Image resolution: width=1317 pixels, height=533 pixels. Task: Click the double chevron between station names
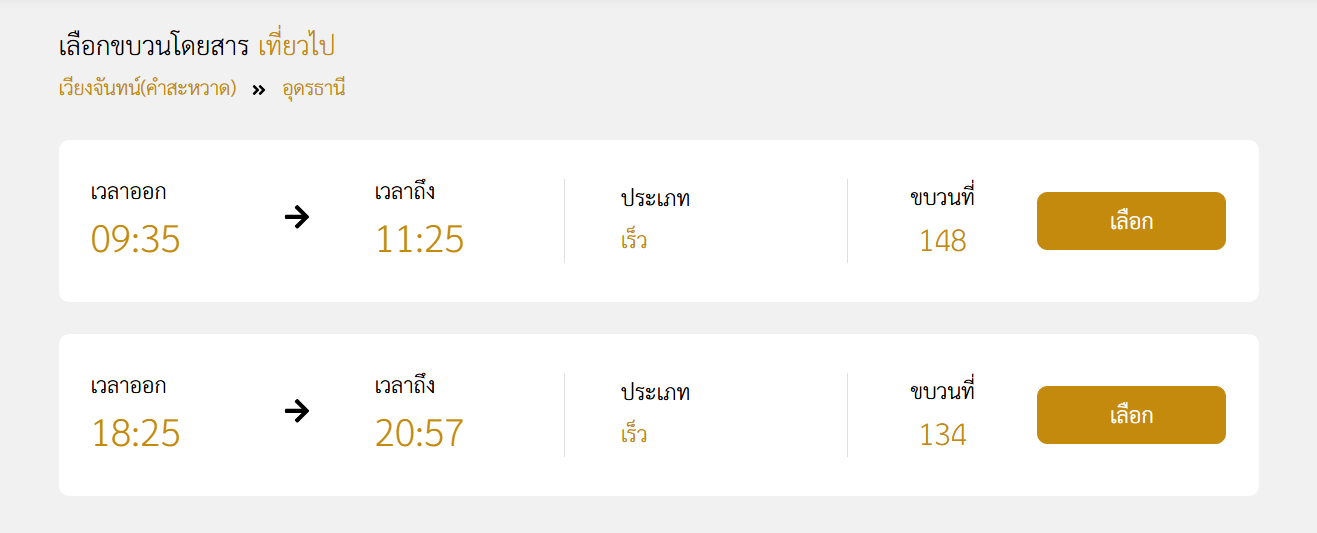[x=259, y=89]
